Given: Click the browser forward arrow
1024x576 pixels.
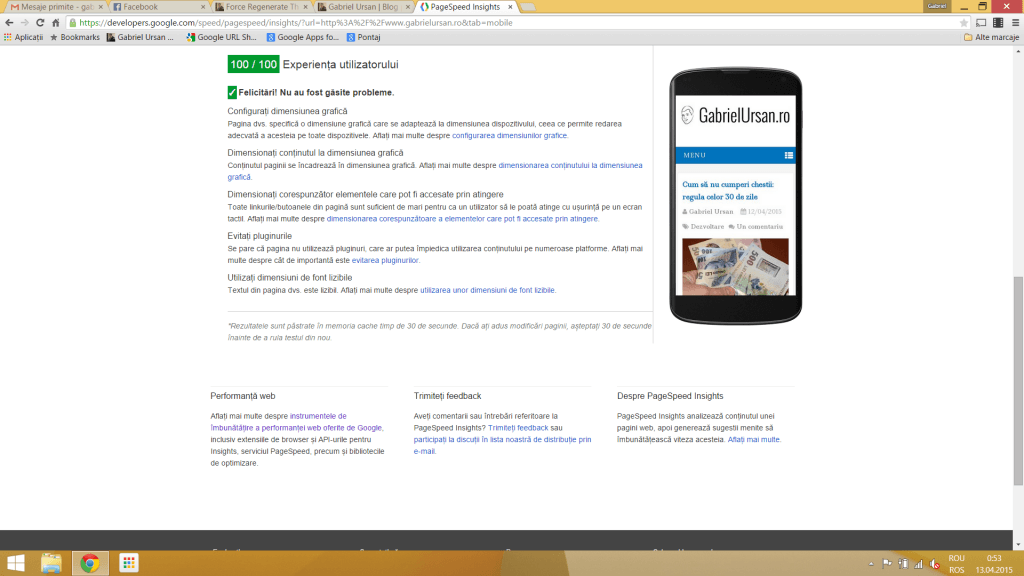Looking at the screenshot, I should point(24,22).
